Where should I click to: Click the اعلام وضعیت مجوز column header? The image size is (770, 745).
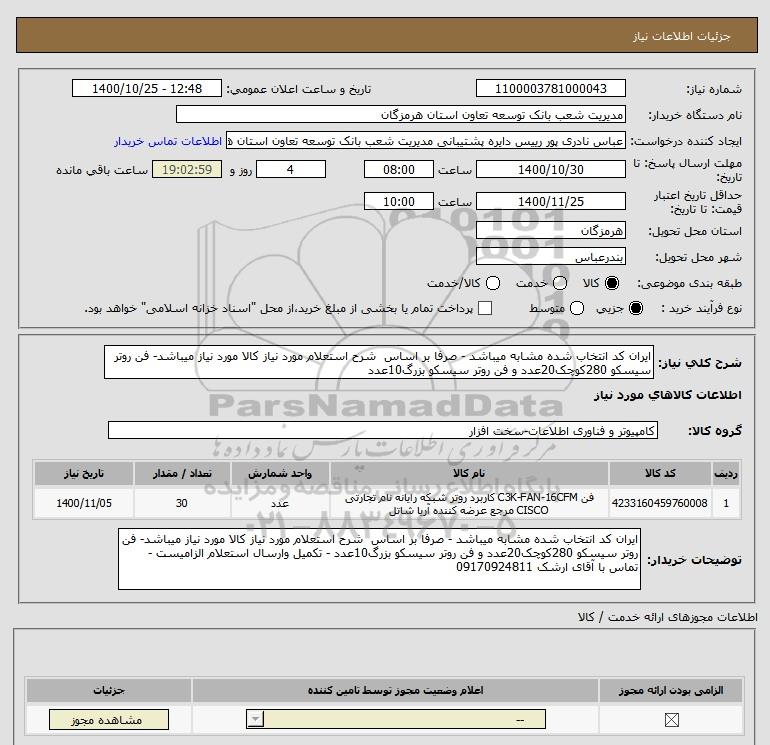tap(395, 690)
